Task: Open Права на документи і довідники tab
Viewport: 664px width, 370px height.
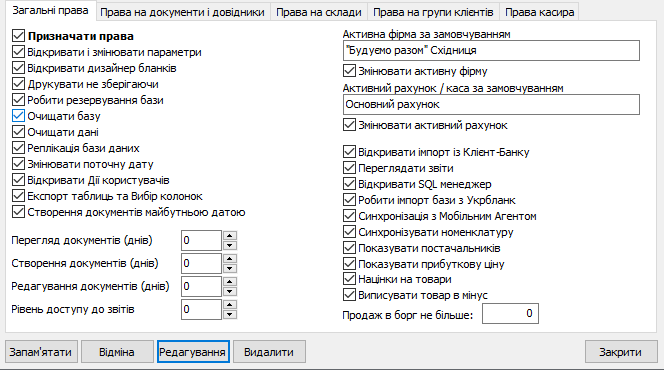Action: (182, 12)
